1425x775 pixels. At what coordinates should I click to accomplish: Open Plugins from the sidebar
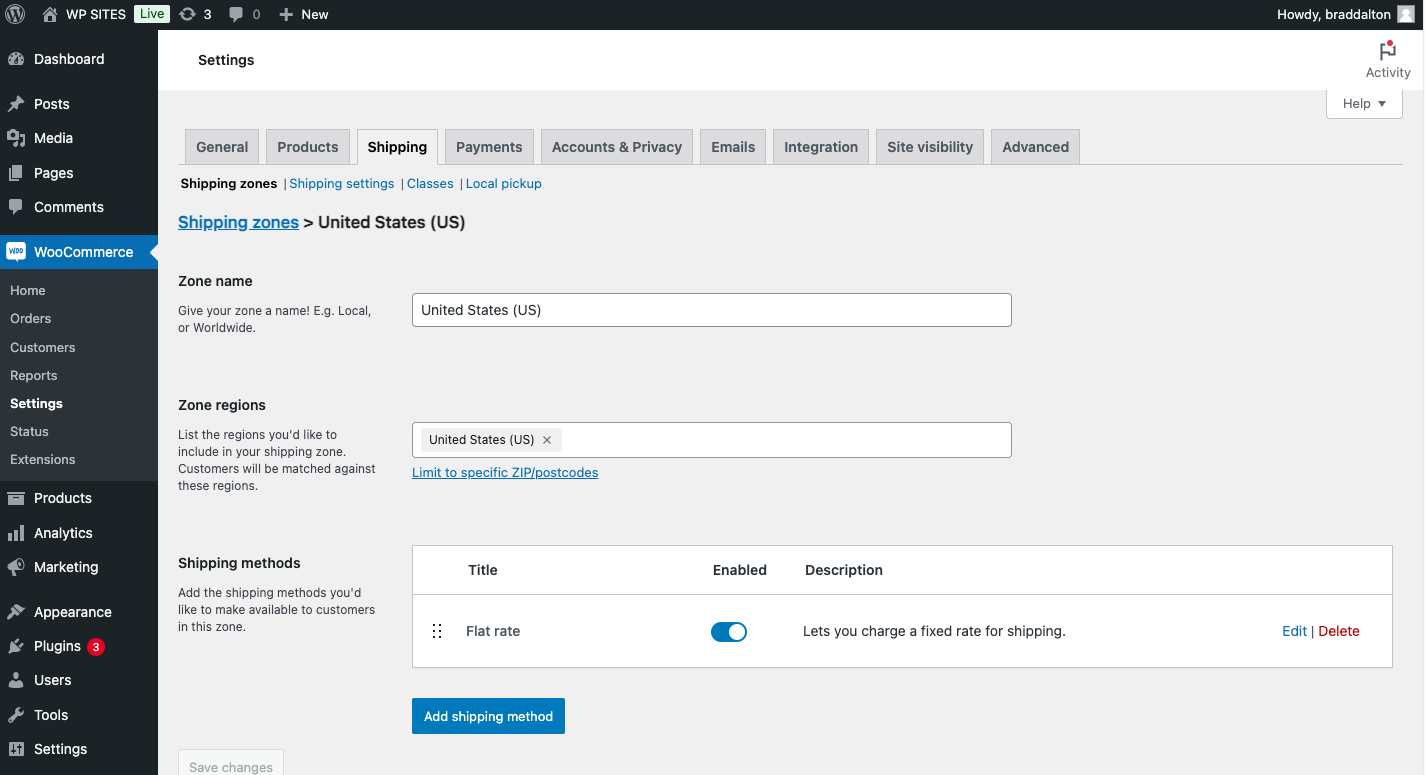pyautogui.click(x=57, y=646)
